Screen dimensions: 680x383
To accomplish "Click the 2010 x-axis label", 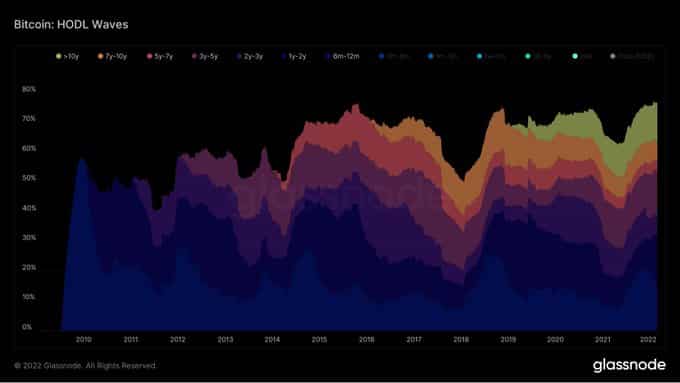I will tap(84, 340).
